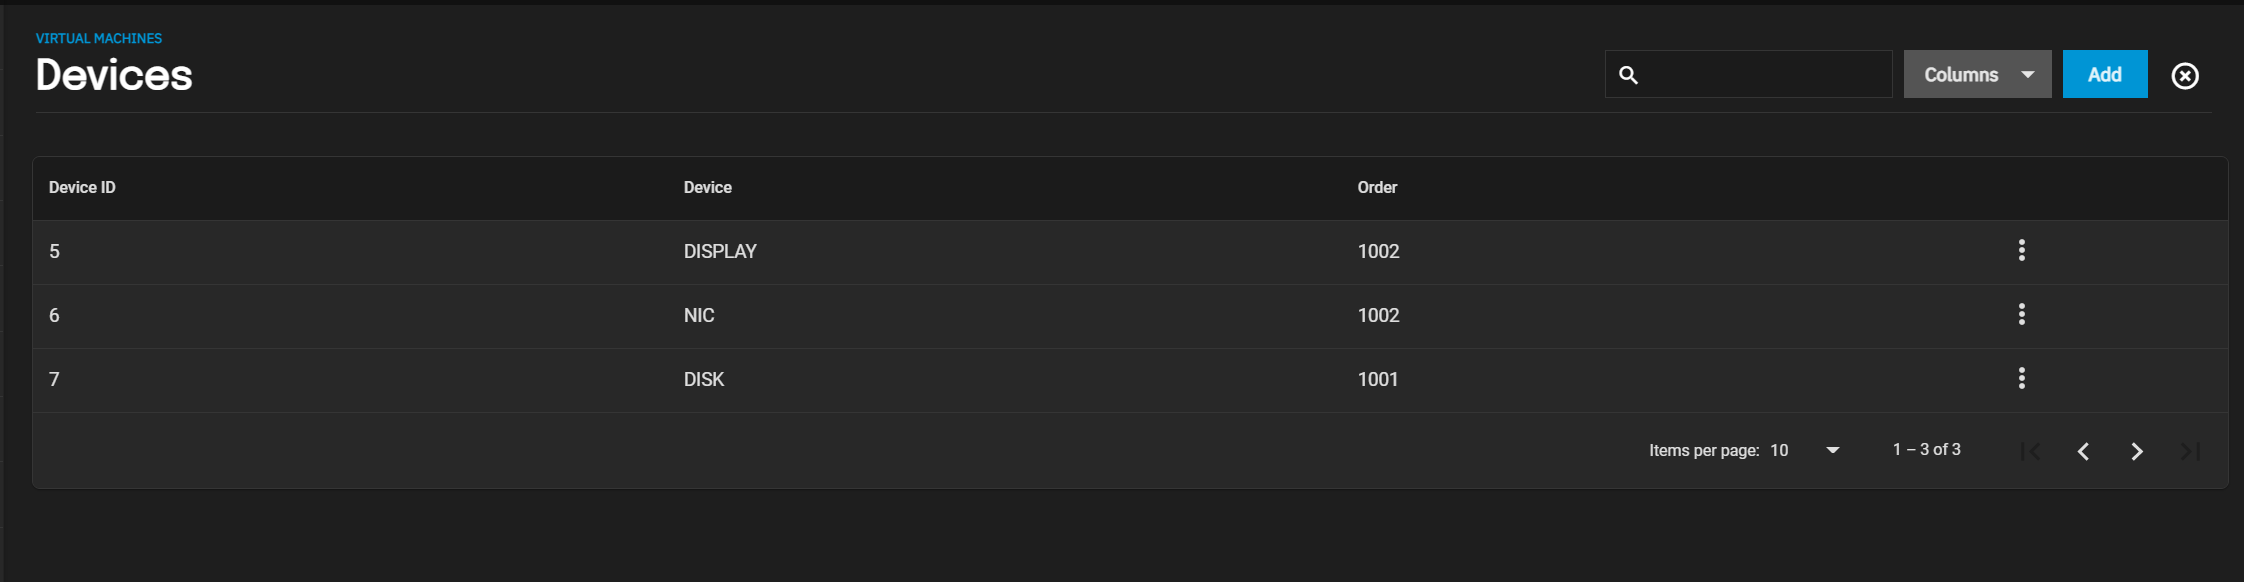This screenshot has height=582, width=2244.
Task: Go to the previous page
Action: click(2083, 451)
